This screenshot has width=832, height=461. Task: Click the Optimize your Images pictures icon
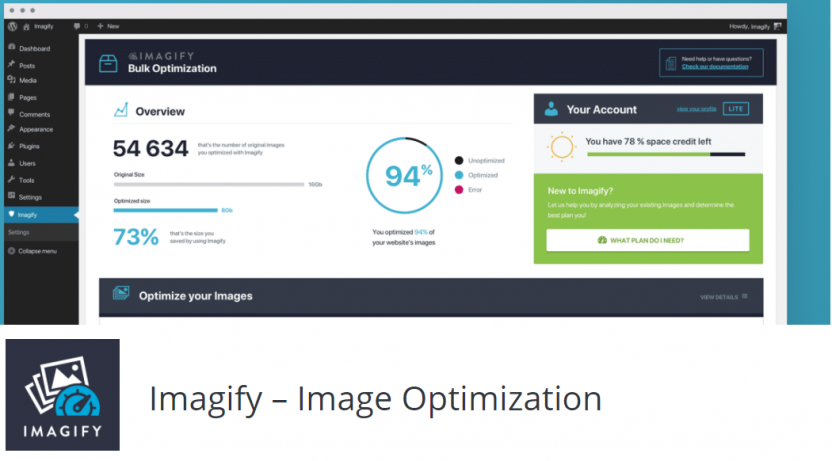[121, 293]
